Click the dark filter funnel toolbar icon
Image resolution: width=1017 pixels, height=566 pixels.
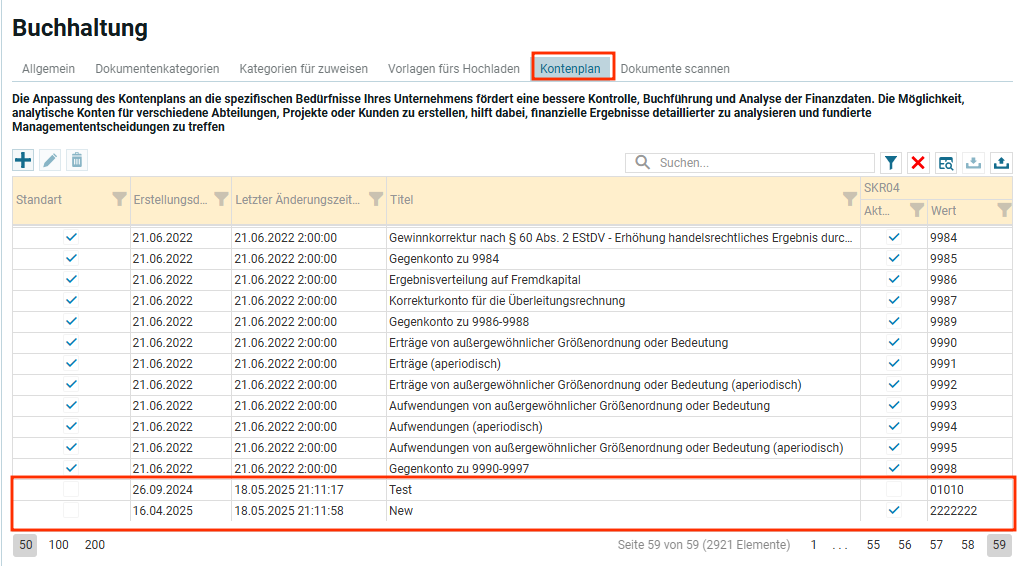(891, 163)
